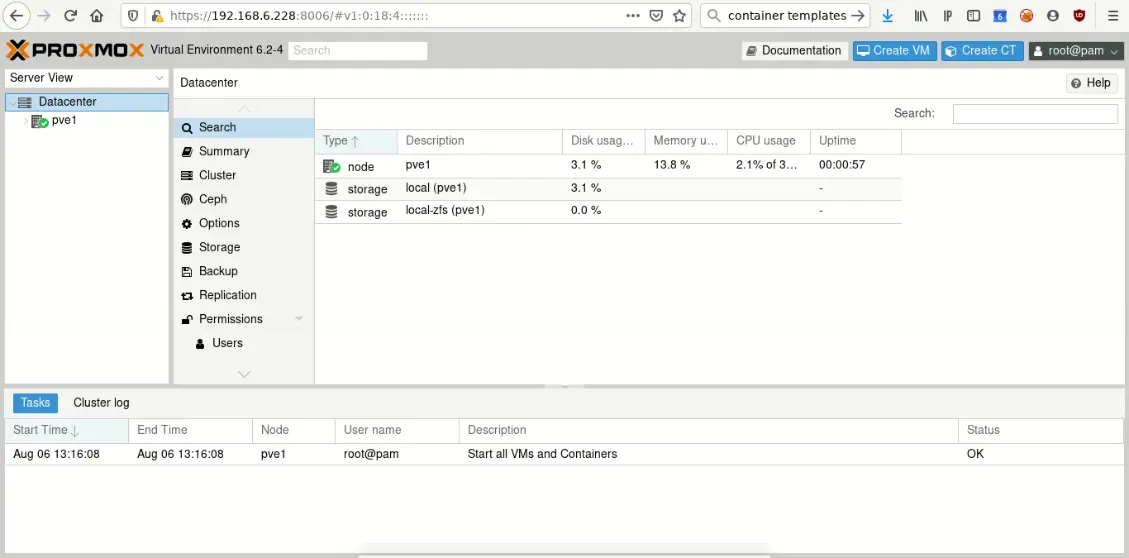Click the Proxmox logo
1129x558 pixels.
(x=75, y=50)
